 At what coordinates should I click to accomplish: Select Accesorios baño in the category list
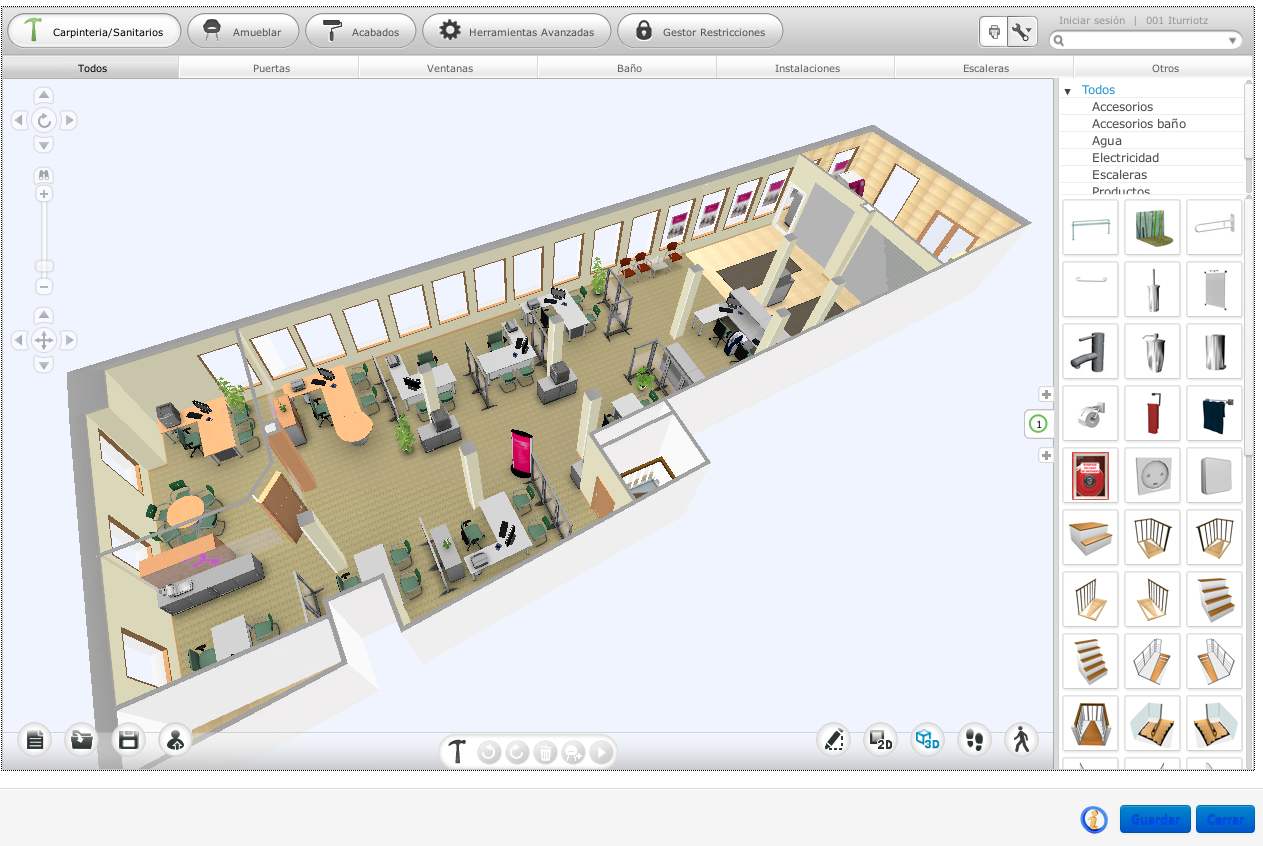click(1138, 124)
